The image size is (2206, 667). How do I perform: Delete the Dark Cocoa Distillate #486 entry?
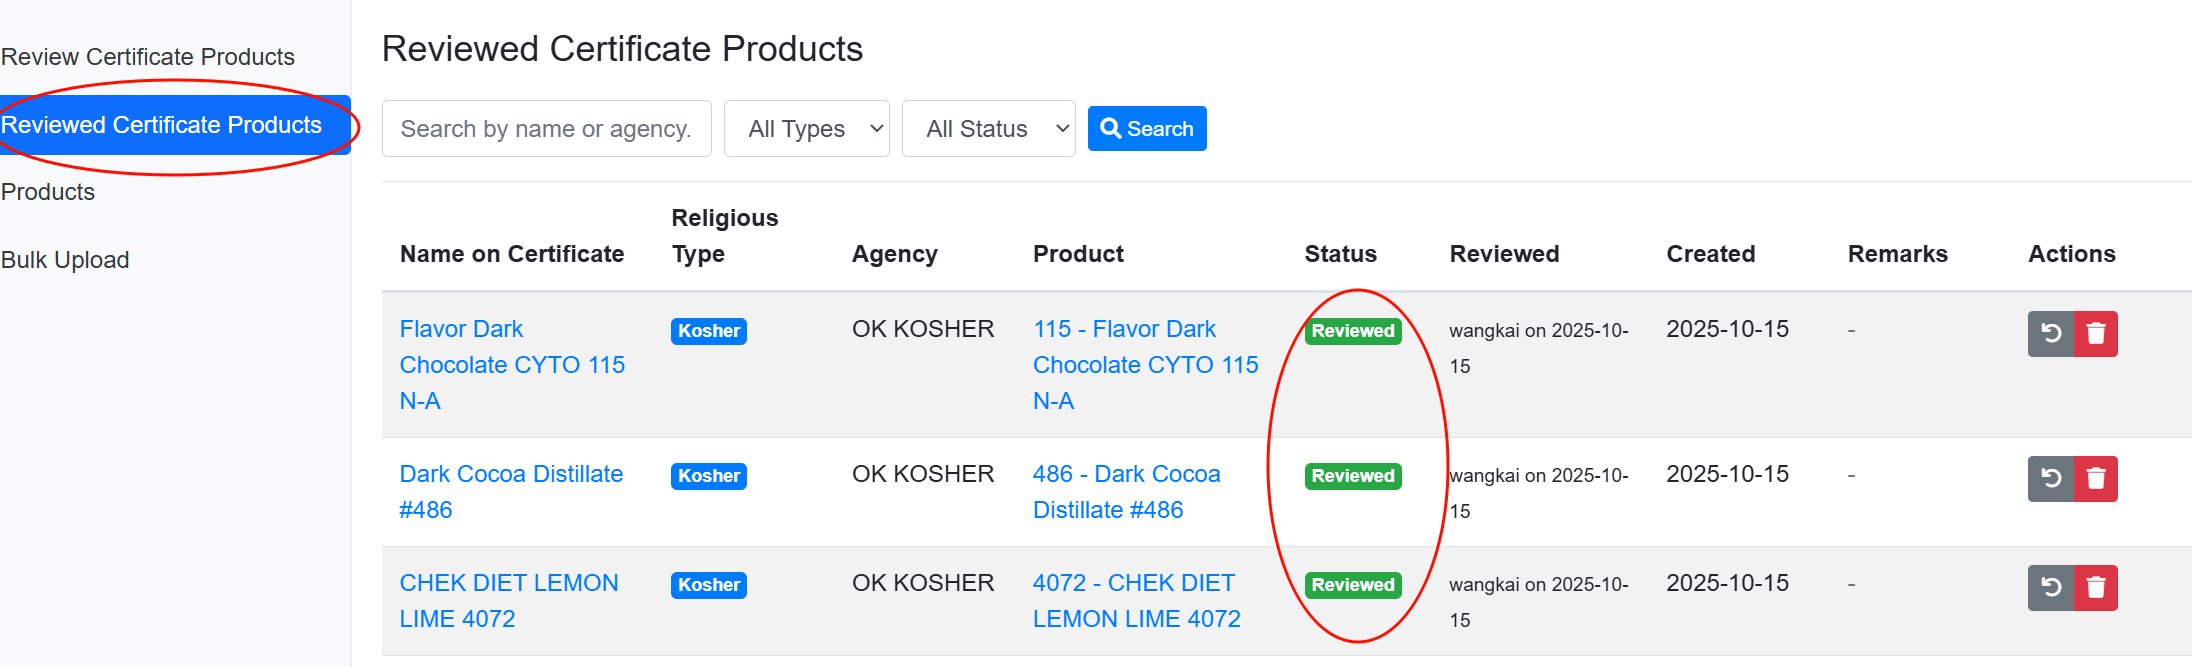tap(2096, 479)
